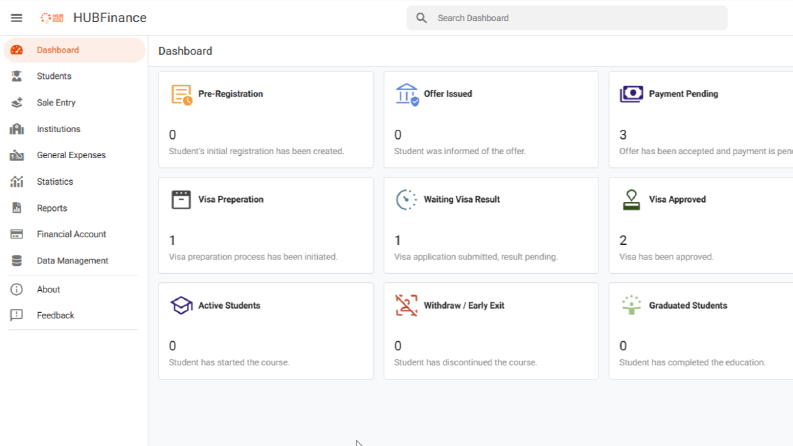Click the HUBFinance logo icon
Screen dimensions: 793x446
tap(52, 18)
